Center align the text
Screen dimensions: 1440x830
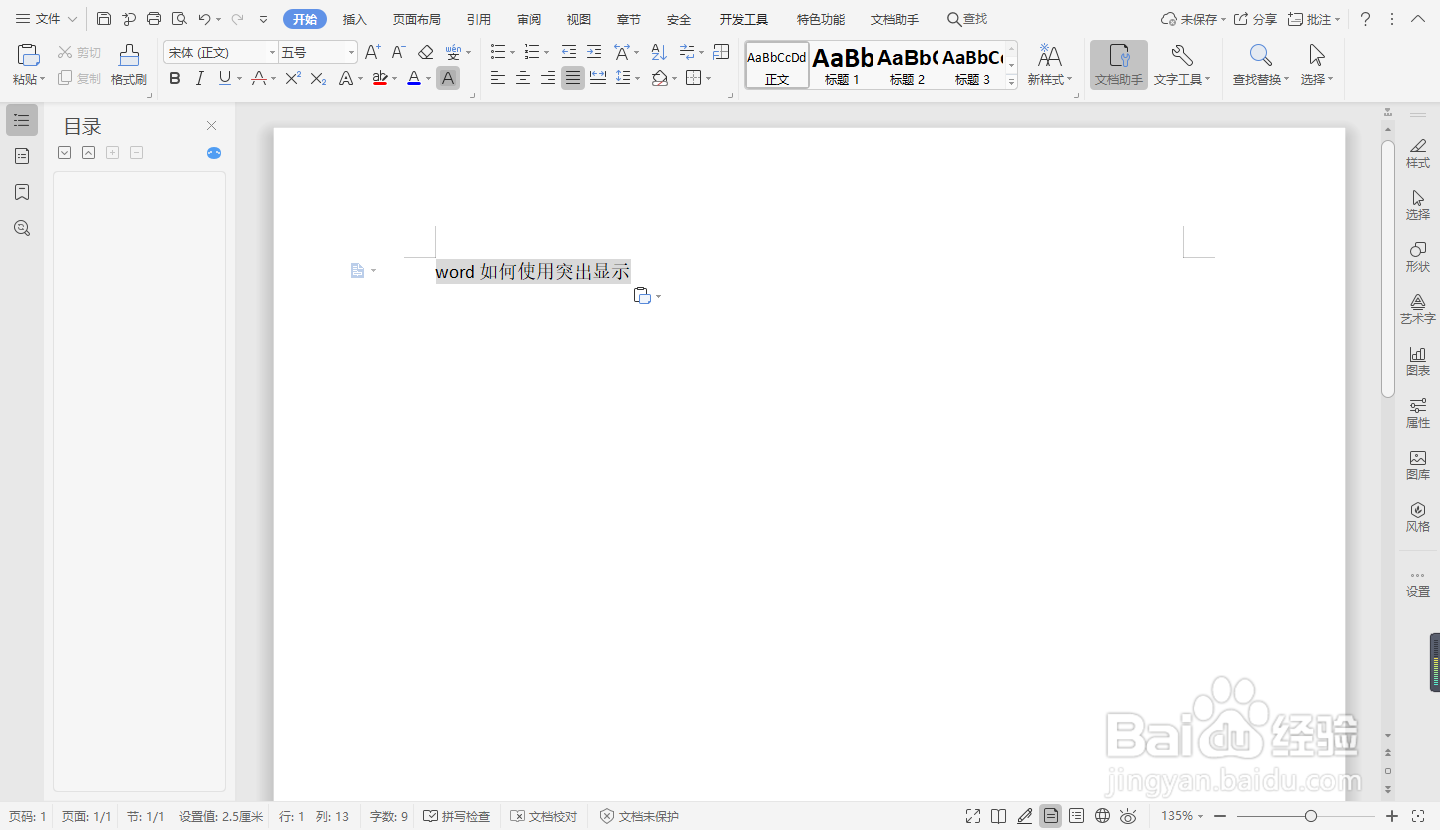(523, 78)
